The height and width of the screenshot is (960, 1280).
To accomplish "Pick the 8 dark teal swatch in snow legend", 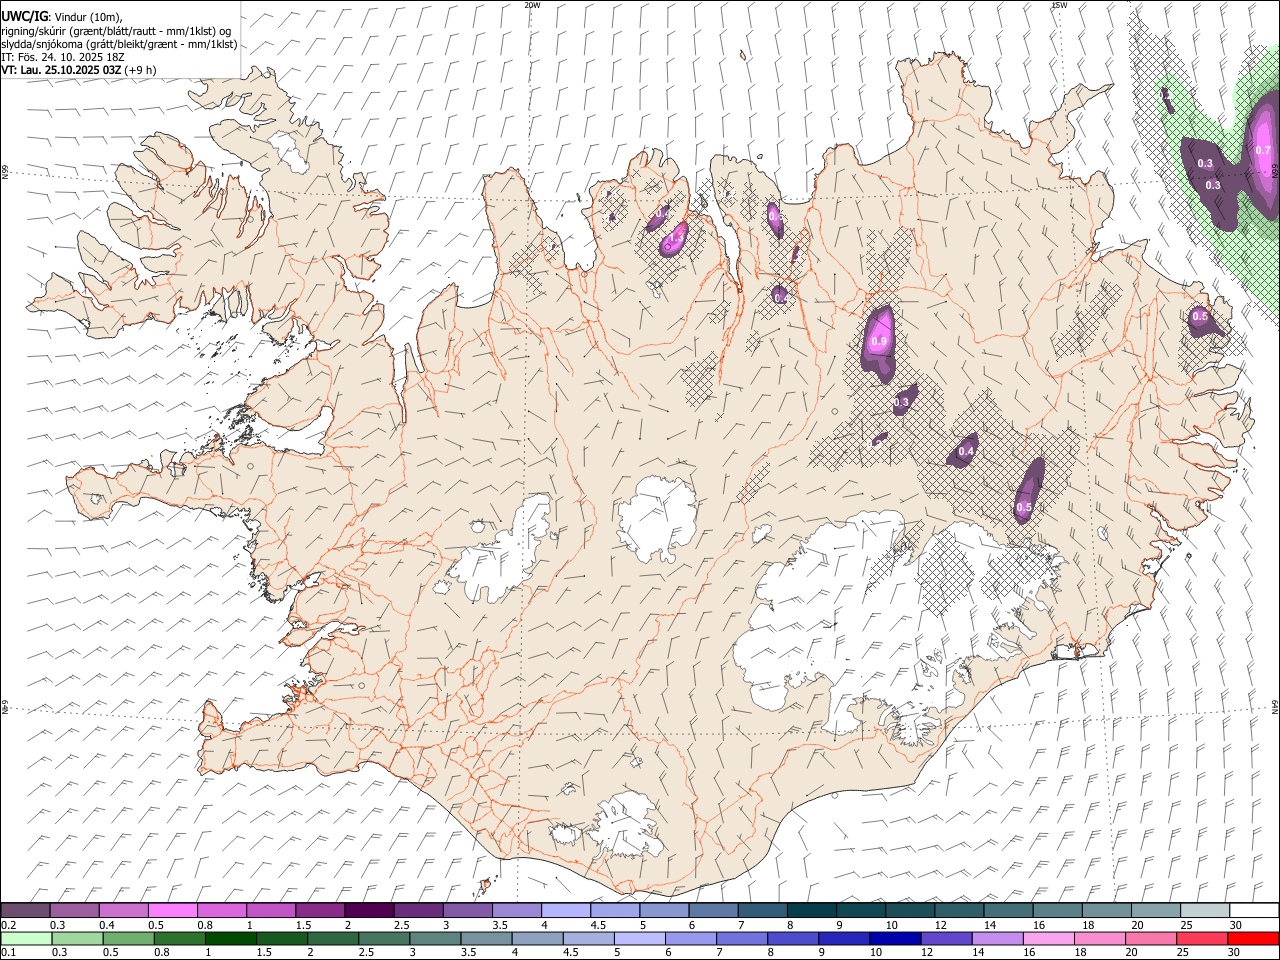I will 812,910.
